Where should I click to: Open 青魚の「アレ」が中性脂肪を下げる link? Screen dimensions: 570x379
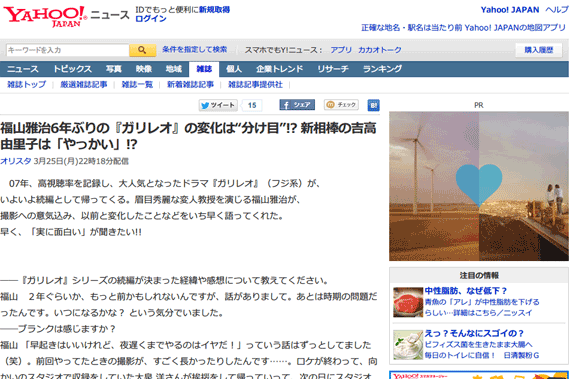[x=482, y=302]
